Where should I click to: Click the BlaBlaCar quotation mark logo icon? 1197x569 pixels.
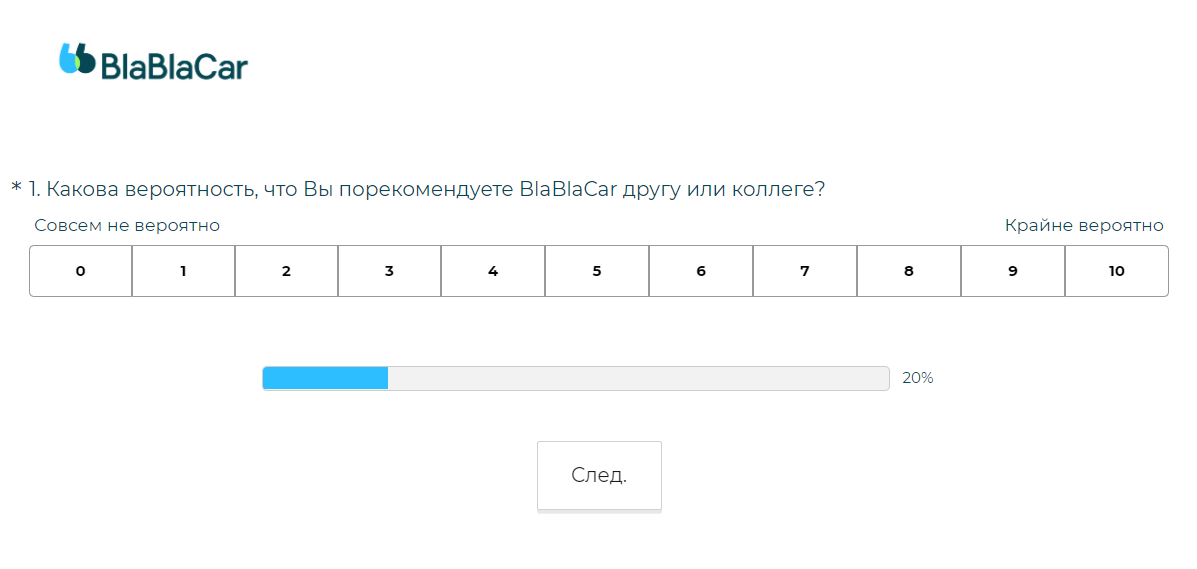(77, 59)
